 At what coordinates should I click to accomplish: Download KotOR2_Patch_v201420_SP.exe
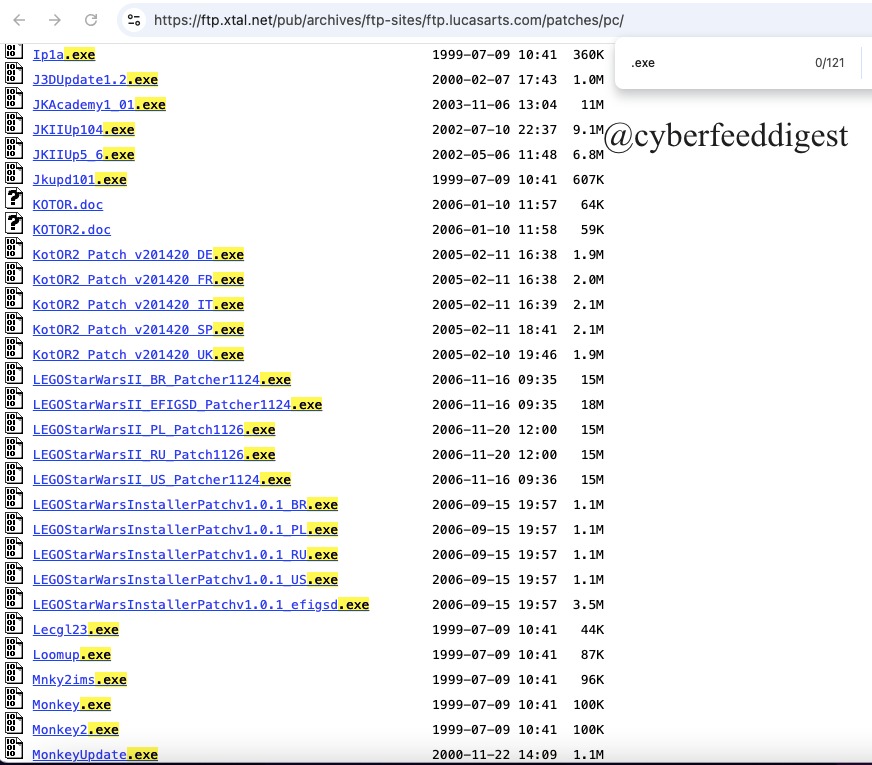point(138,330)
